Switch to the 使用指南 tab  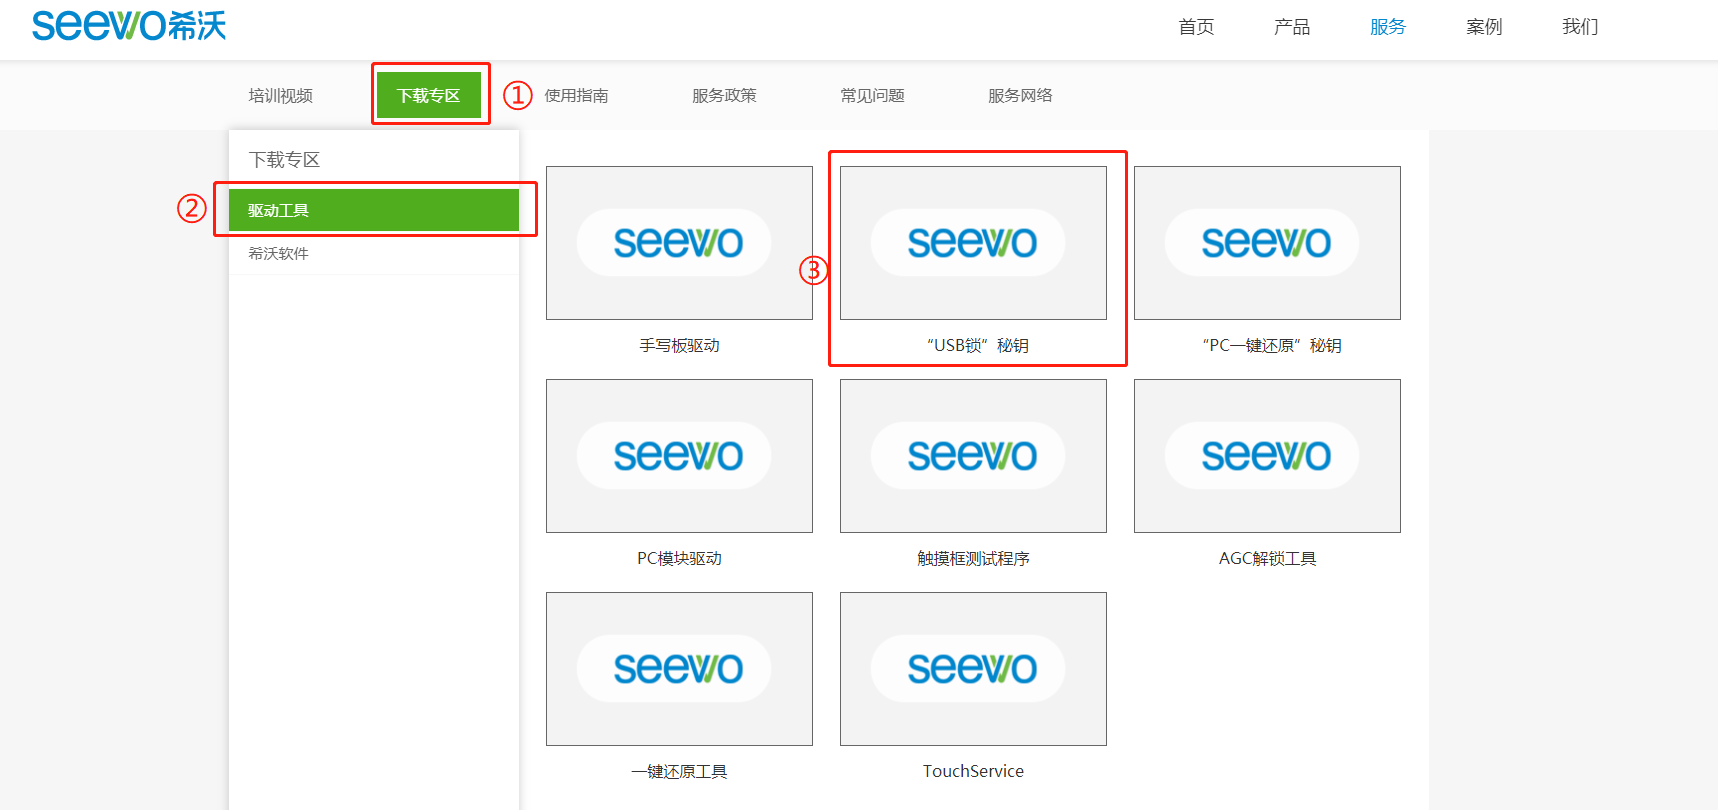tap(577, 95)
